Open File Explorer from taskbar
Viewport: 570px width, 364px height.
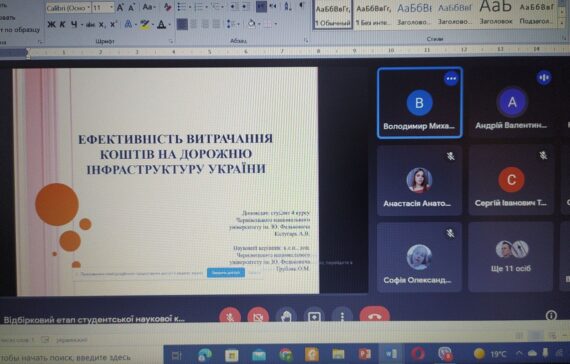[338, 354]
